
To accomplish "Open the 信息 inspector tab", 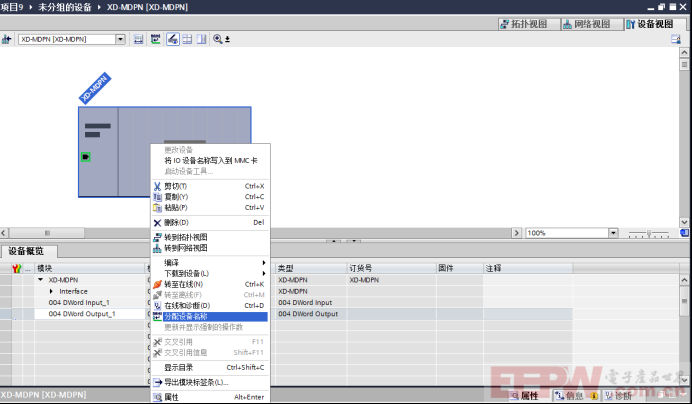I will coord(576,396).
